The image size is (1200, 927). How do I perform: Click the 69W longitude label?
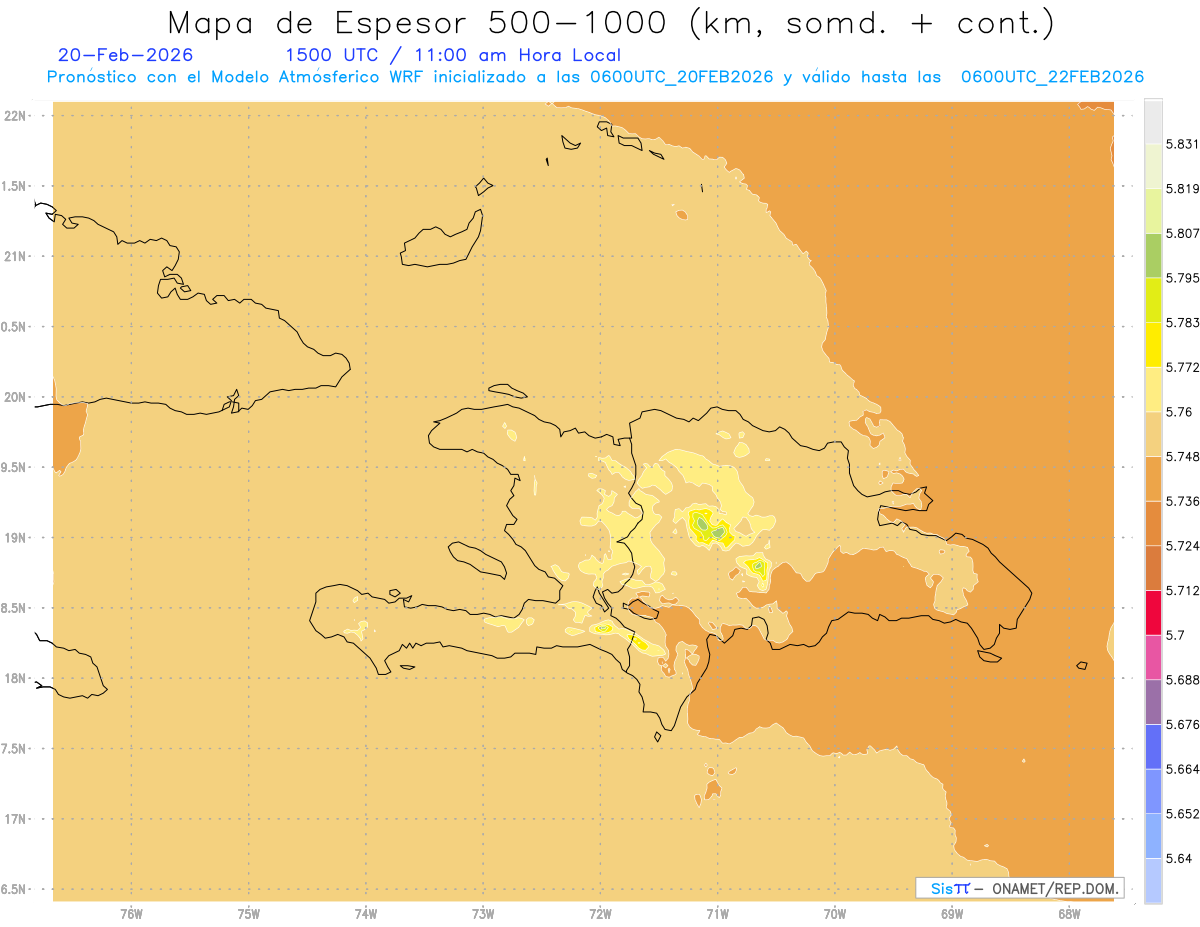(952, 913)
